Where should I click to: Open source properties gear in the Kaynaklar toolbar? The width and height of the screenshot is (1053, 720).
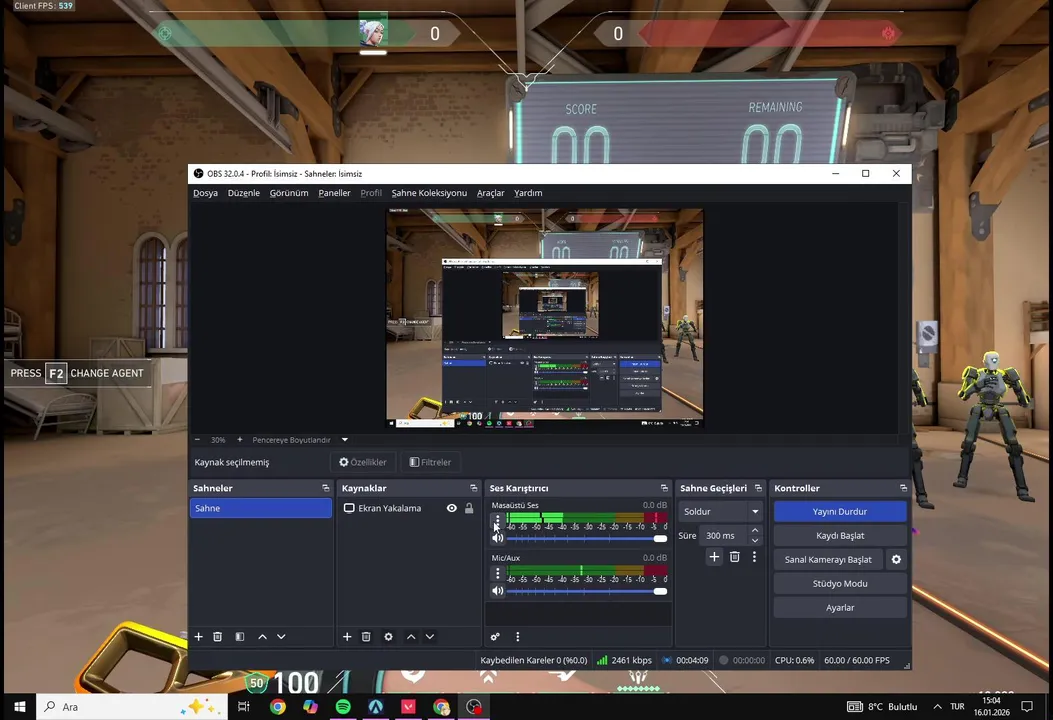[x=388, y=637]
